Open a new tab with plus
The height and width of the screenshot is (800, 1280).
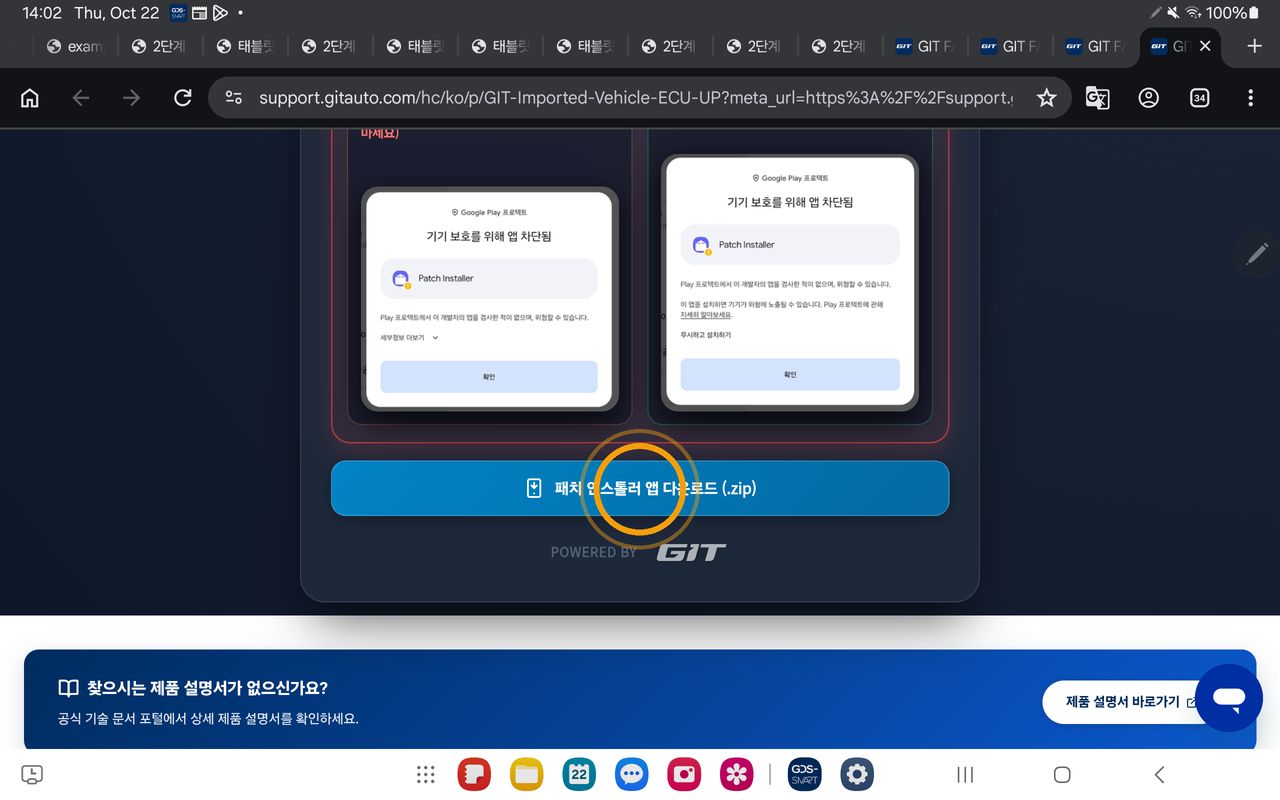coord(1255,46)
